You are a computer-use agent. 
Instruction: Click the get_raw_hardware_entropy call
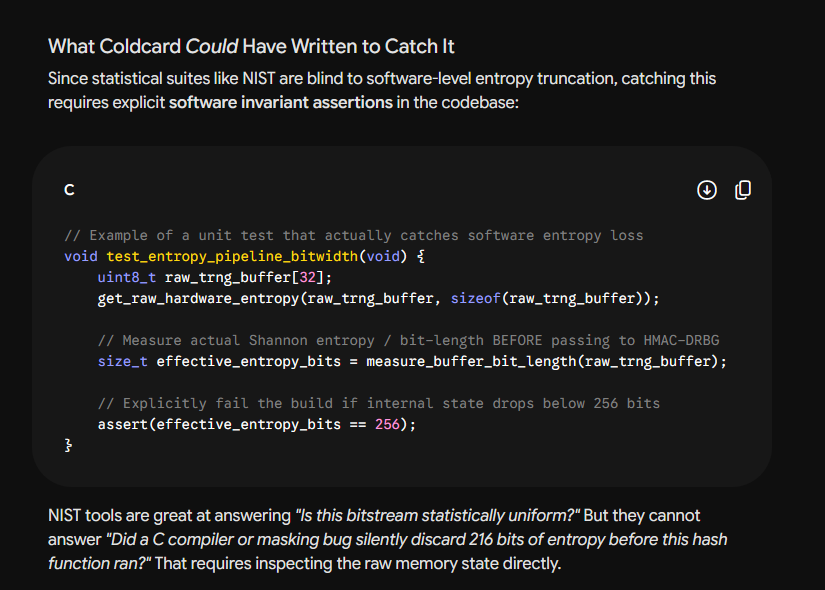pos(378,298)
